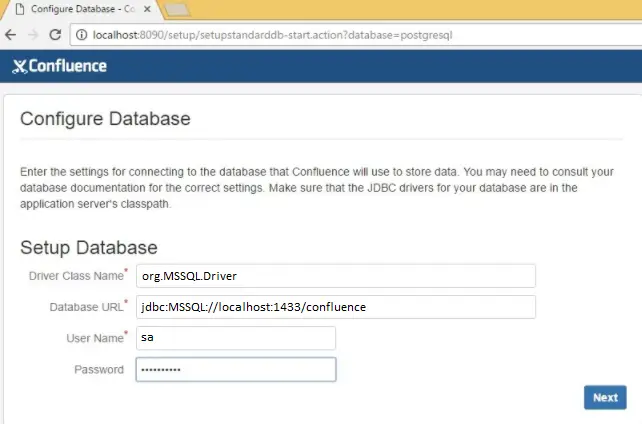Click the Password label text
The width and height of the screenshot is (642, 424).
[99, 370]
